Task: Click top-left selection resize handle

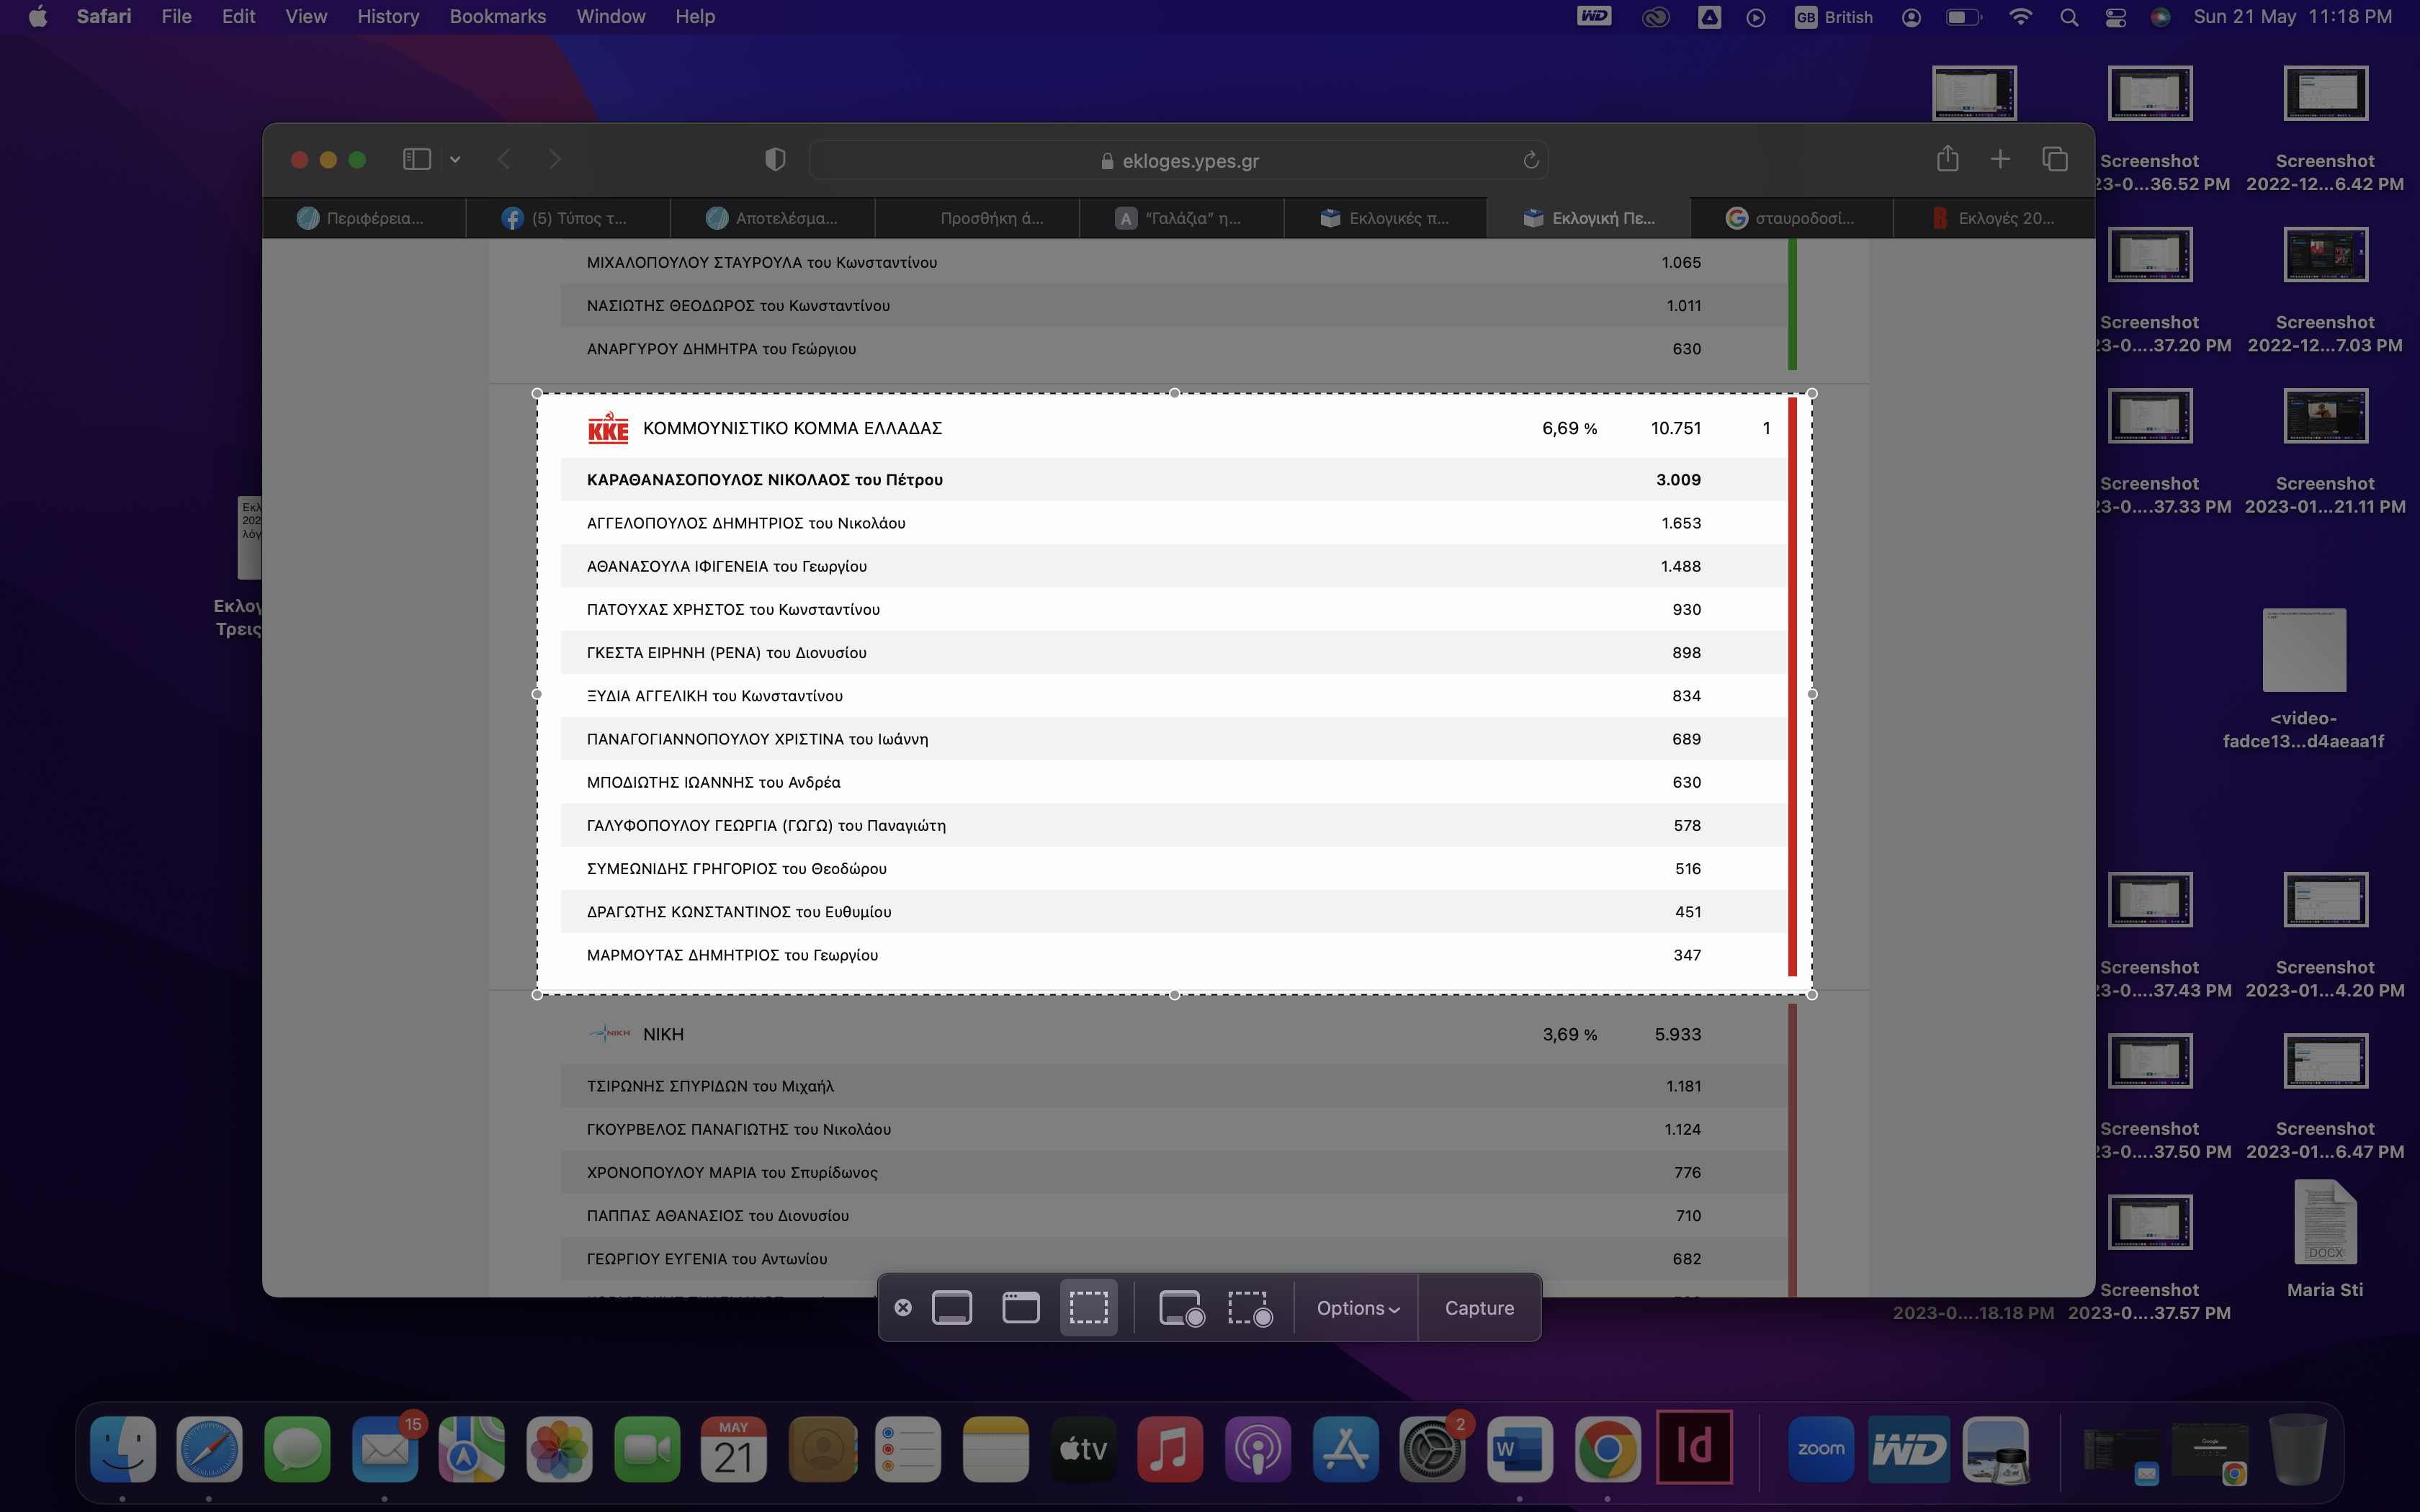Action: coord(537,393)
